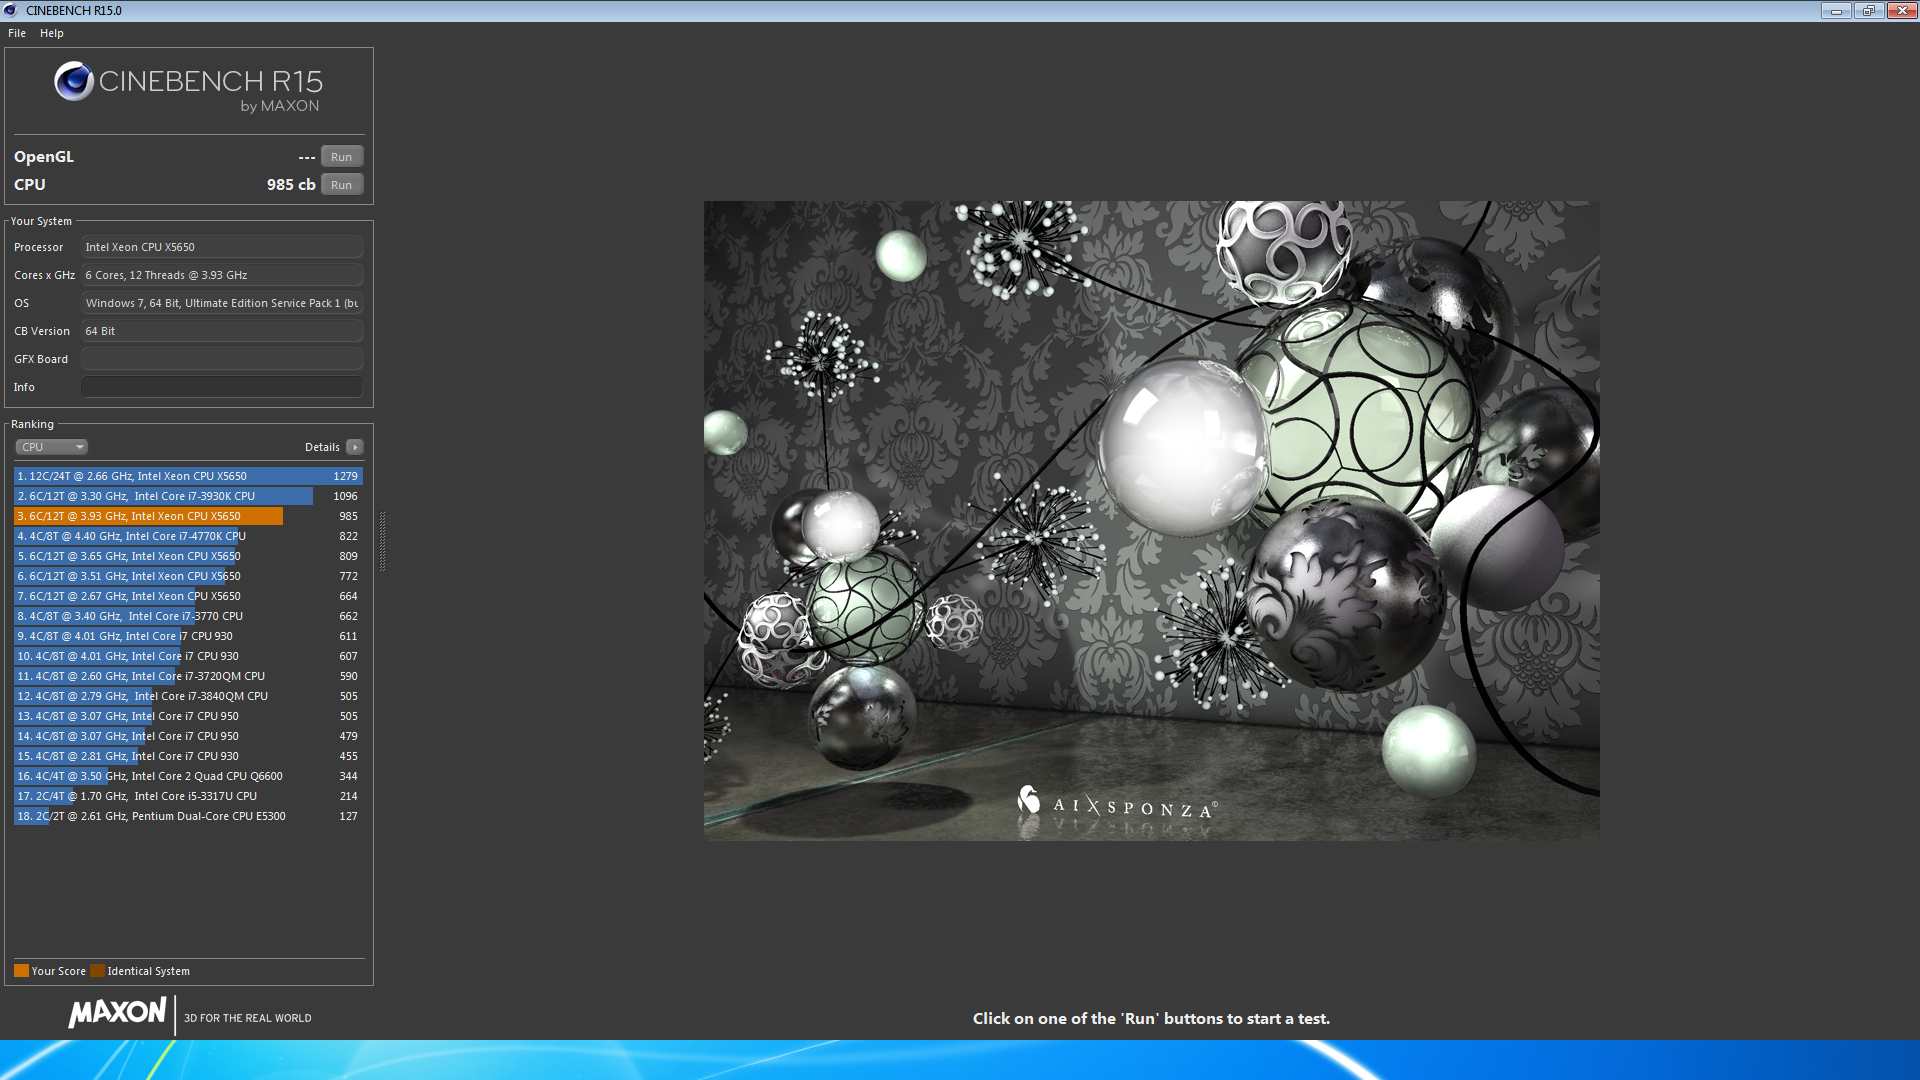Open the File menu
Screen dimensions: 1920x1080
(17, 33)
